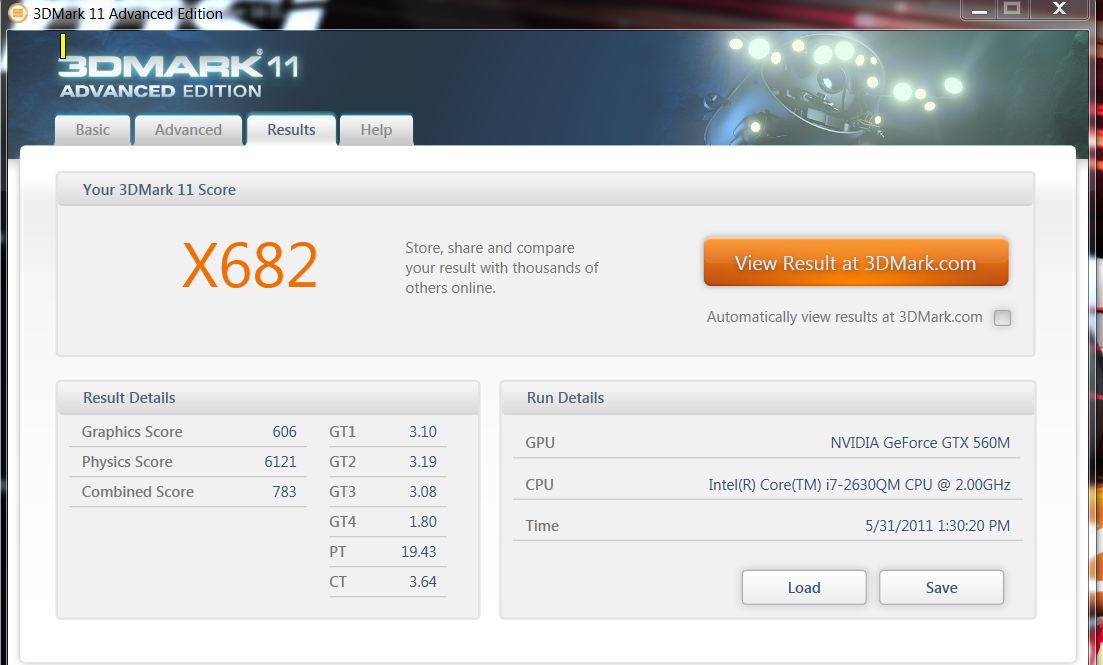
Task: Click the Time row label in Run Details
Action: (x=542, y=526)
